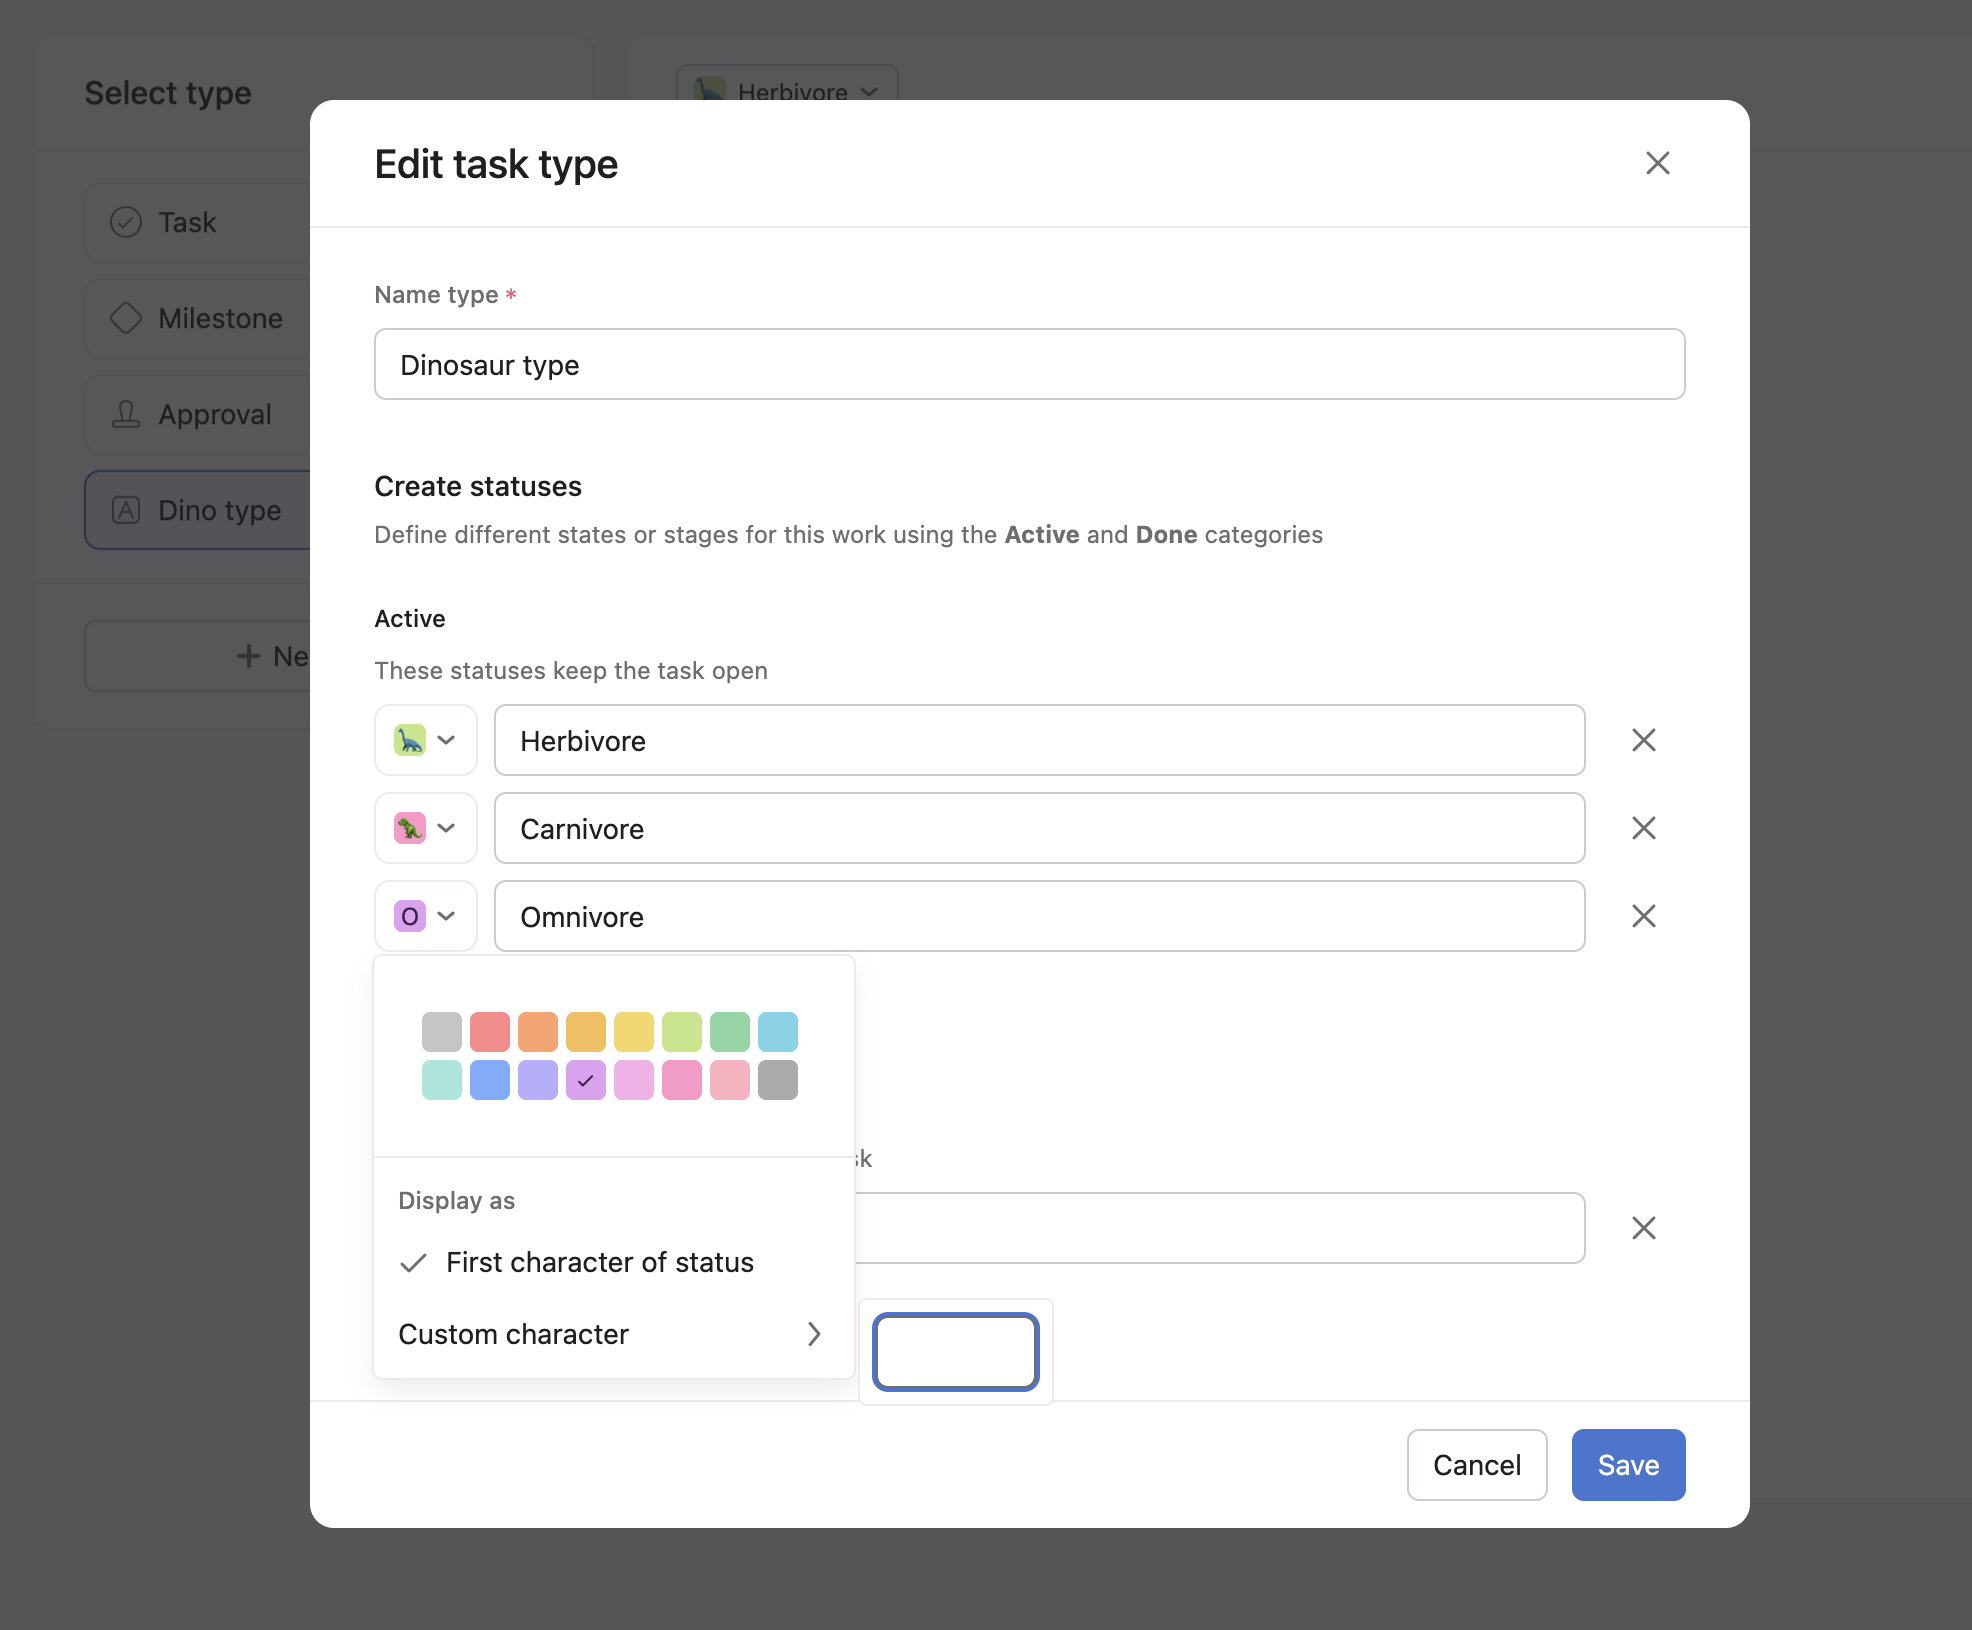Click the Approval stamp icon
The image size is (1972, 1630).
pos(126,414)
